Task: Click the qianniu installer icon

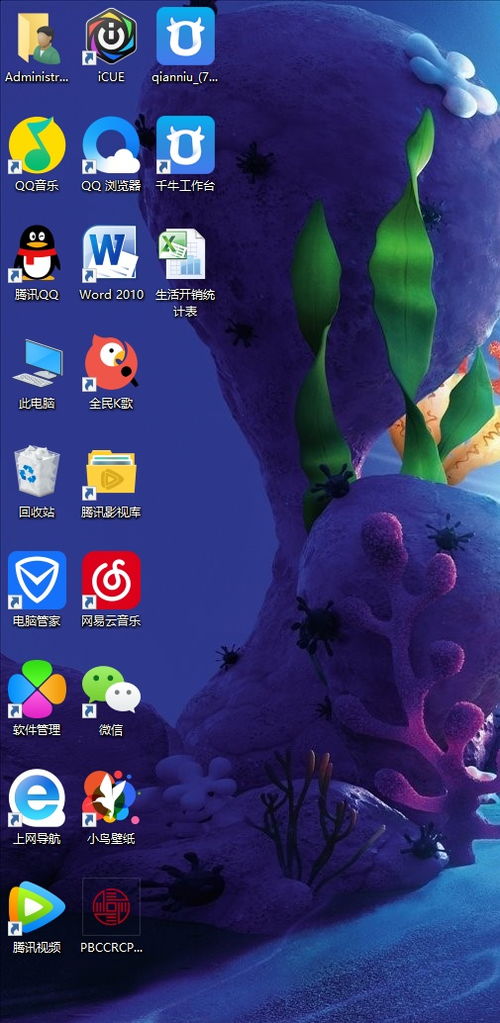Action: (185, 37)
